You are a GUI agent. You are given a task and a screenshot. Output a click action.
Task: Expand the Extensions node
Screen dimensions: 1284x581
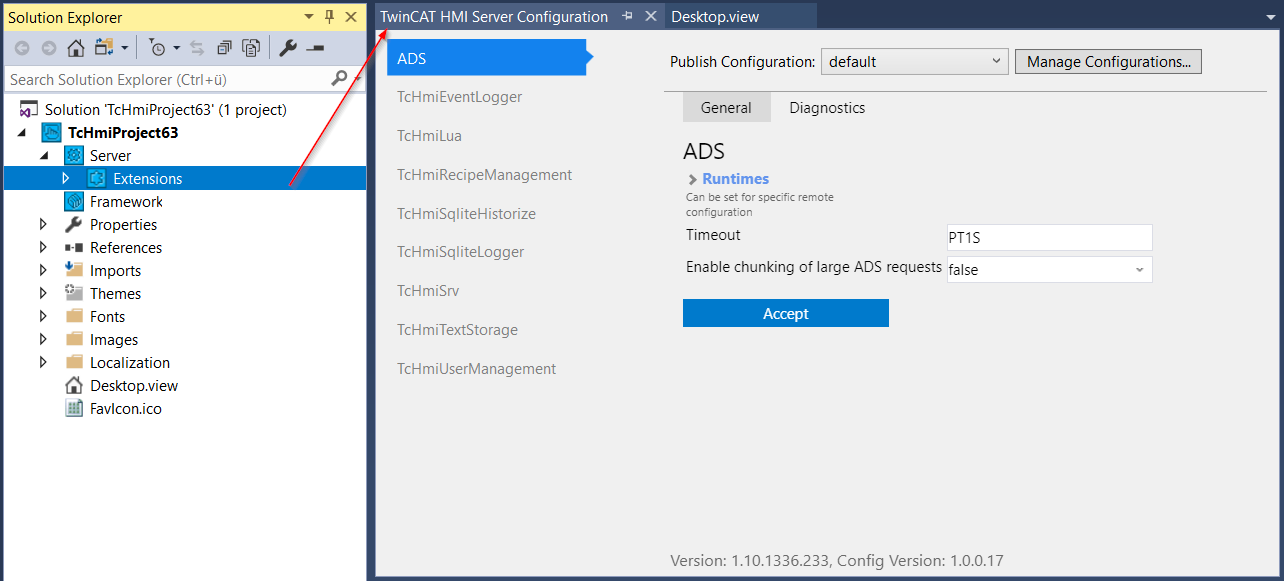pyautogui.click(x=66, y=178)
